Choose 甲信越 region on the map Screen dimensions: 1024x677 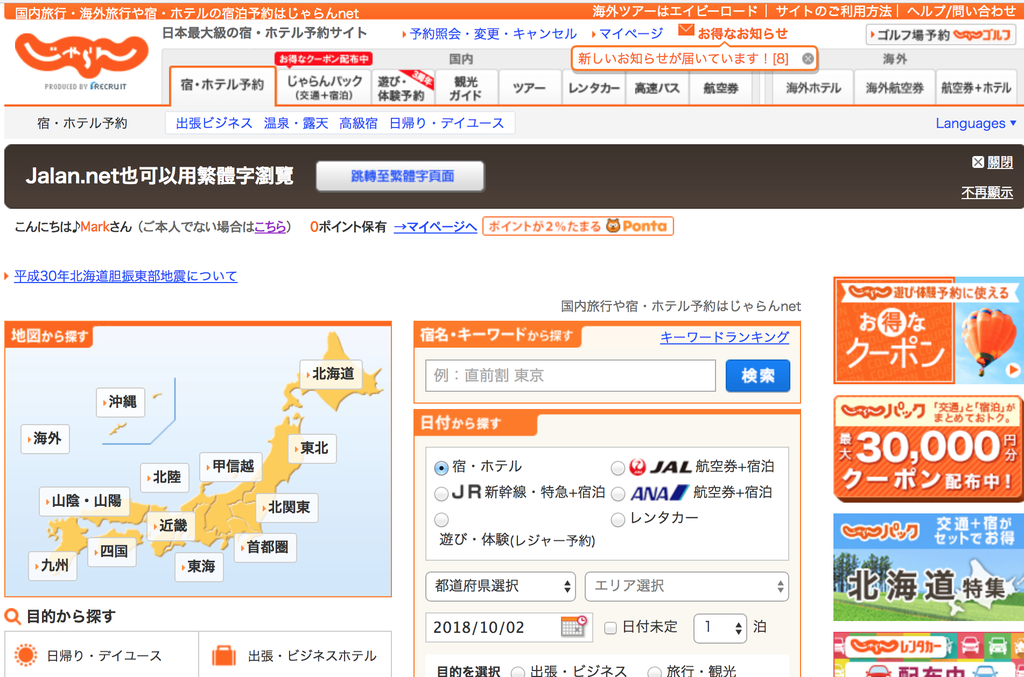click(x=231, y=467)
